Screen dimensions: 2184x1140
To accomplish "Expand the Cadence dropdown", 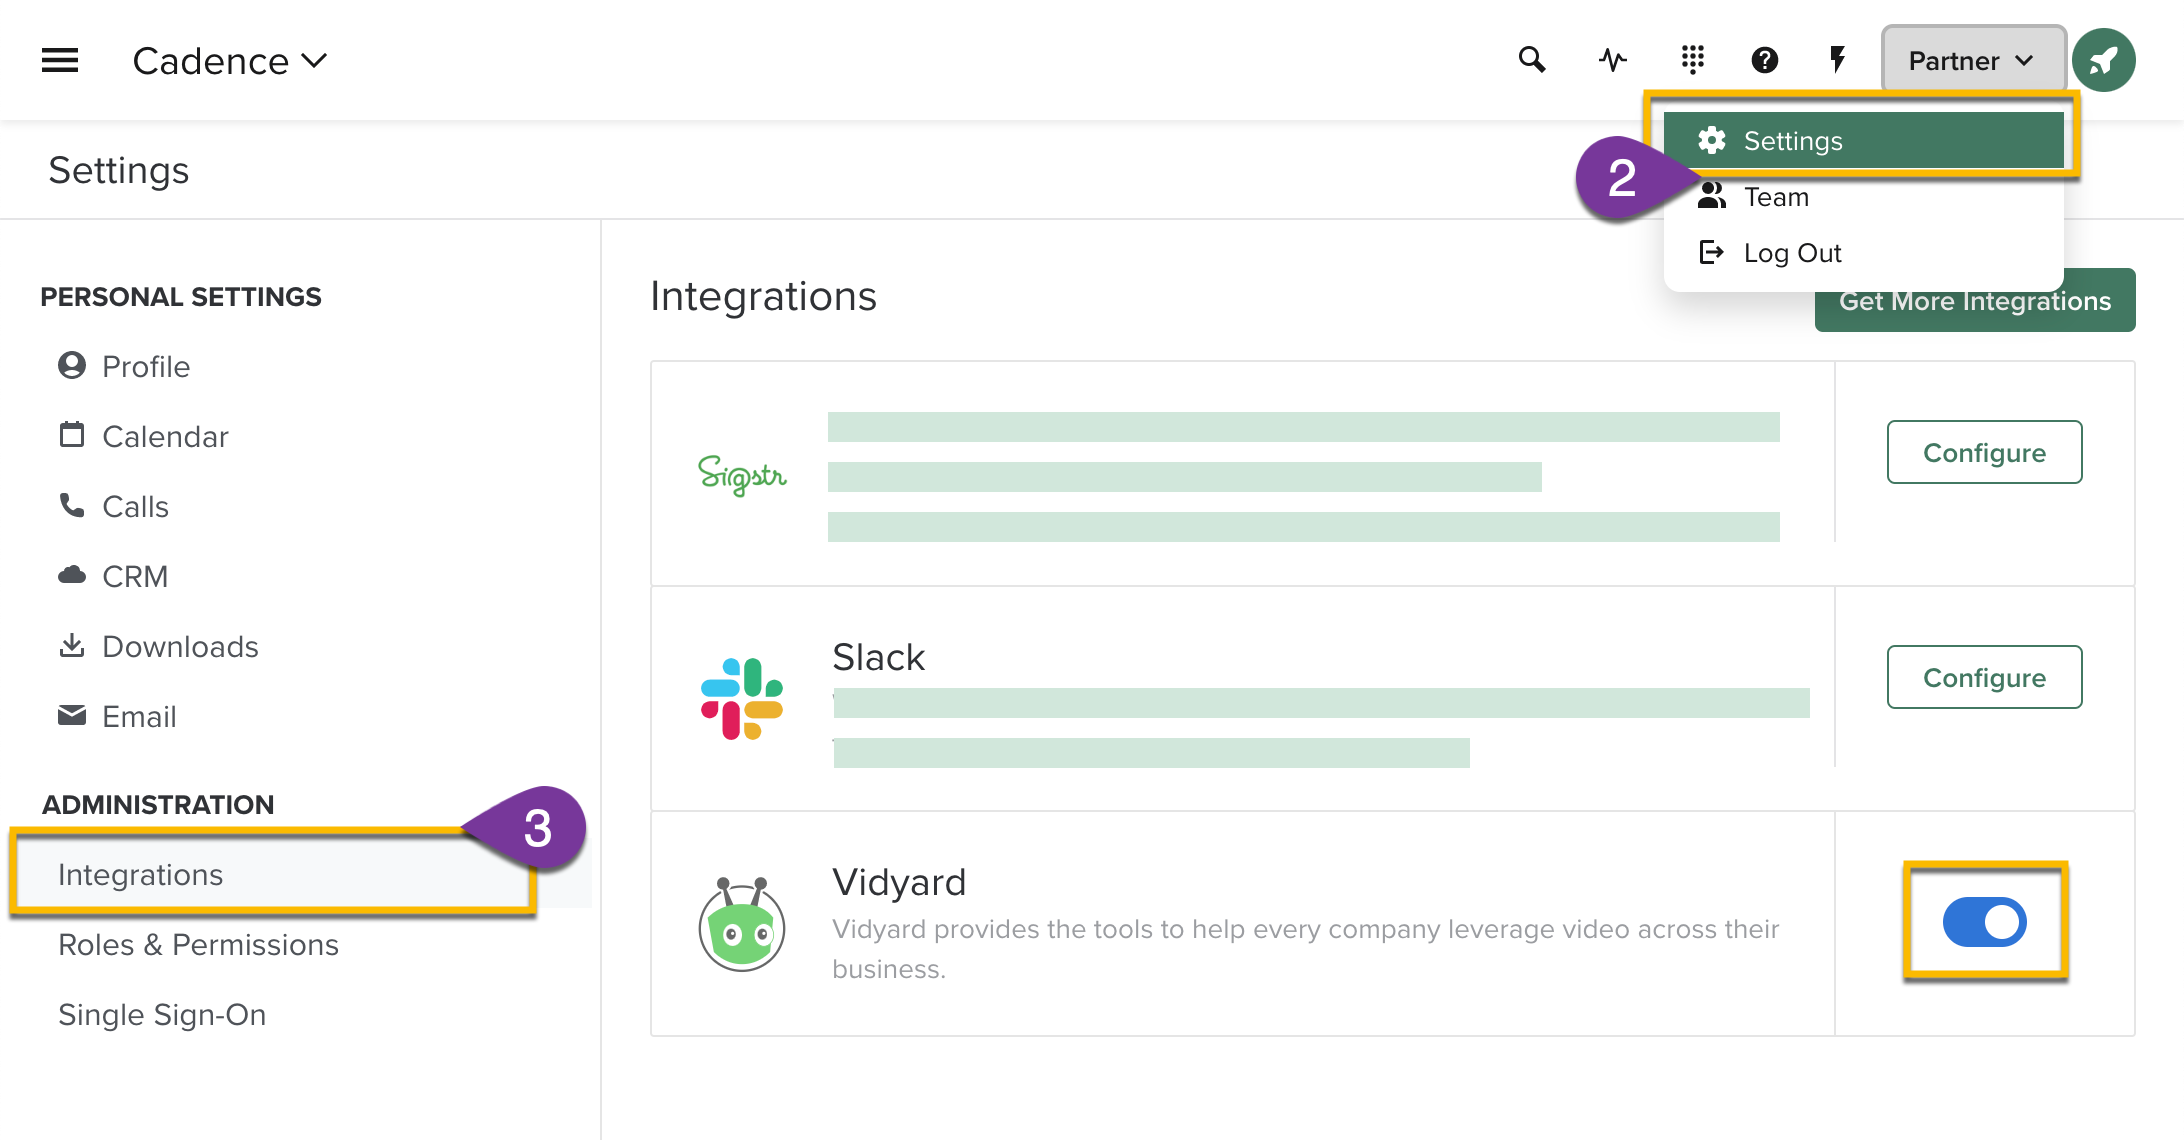I will 229,61.
